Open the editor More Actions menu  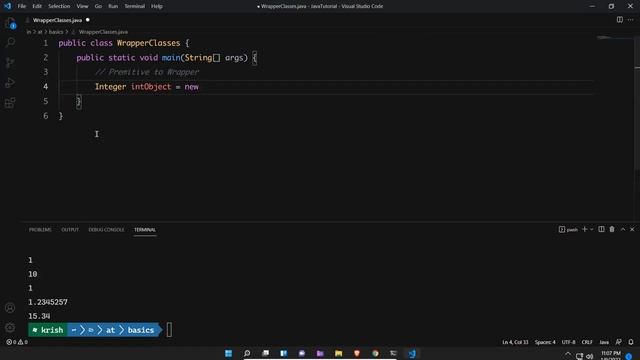click(x=631, y=20)
